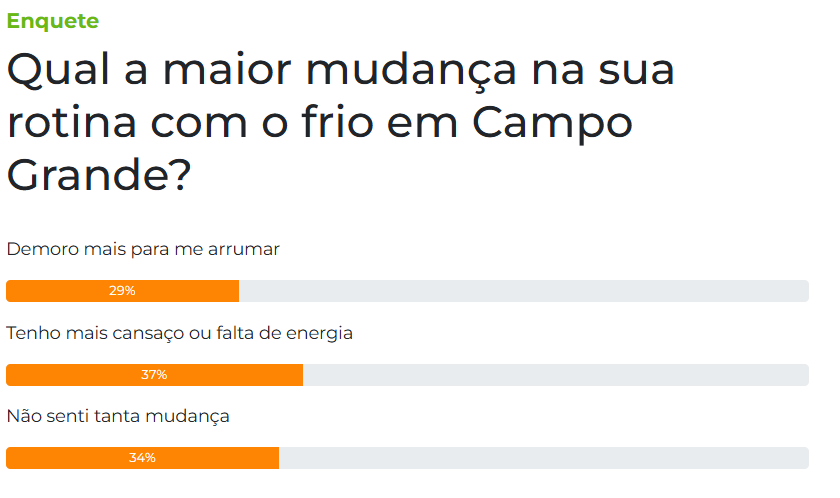Click the poll question about Campo Grande
The height and width of the screenshot is (498, 840).
click(340, 122)
